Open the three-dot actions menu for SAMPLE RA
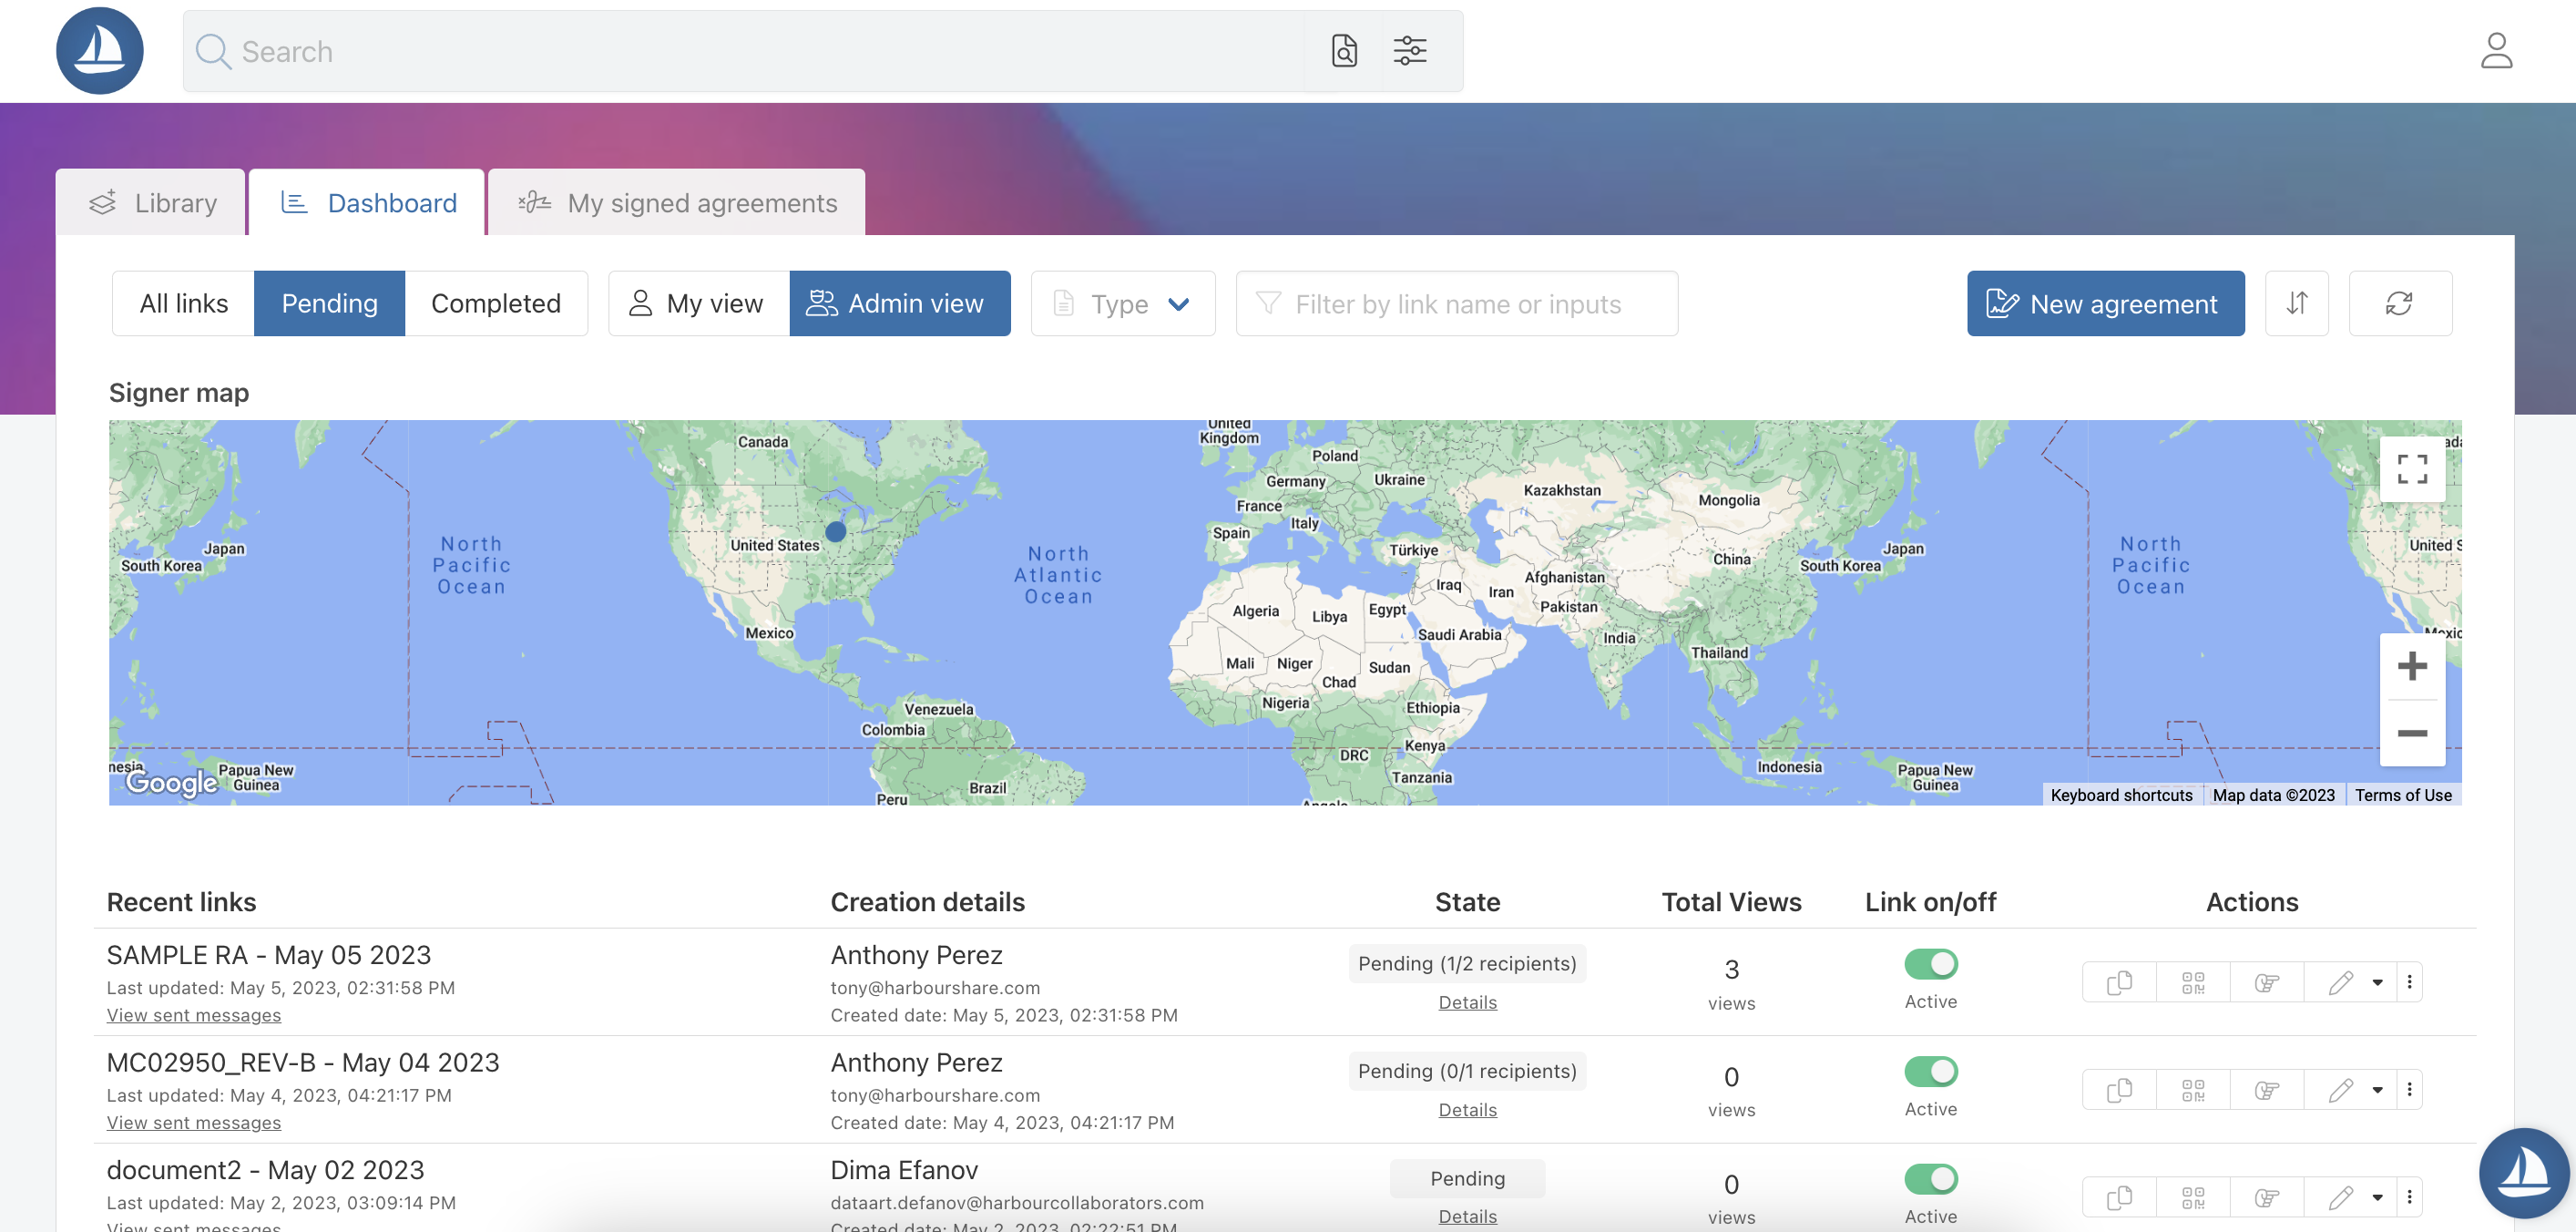This screenshot has width=2576, height=1232. [2410, 981]
